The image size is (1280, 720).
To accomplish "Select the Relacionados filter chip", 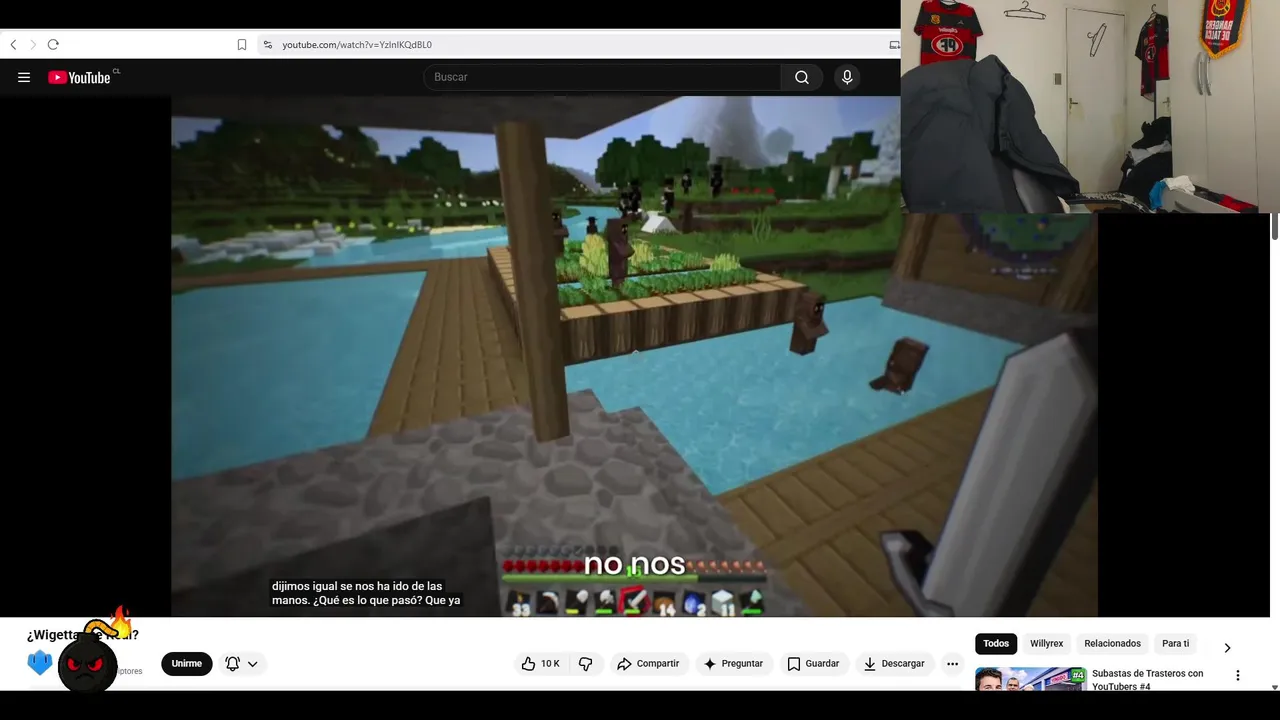I will [1113, 644].
